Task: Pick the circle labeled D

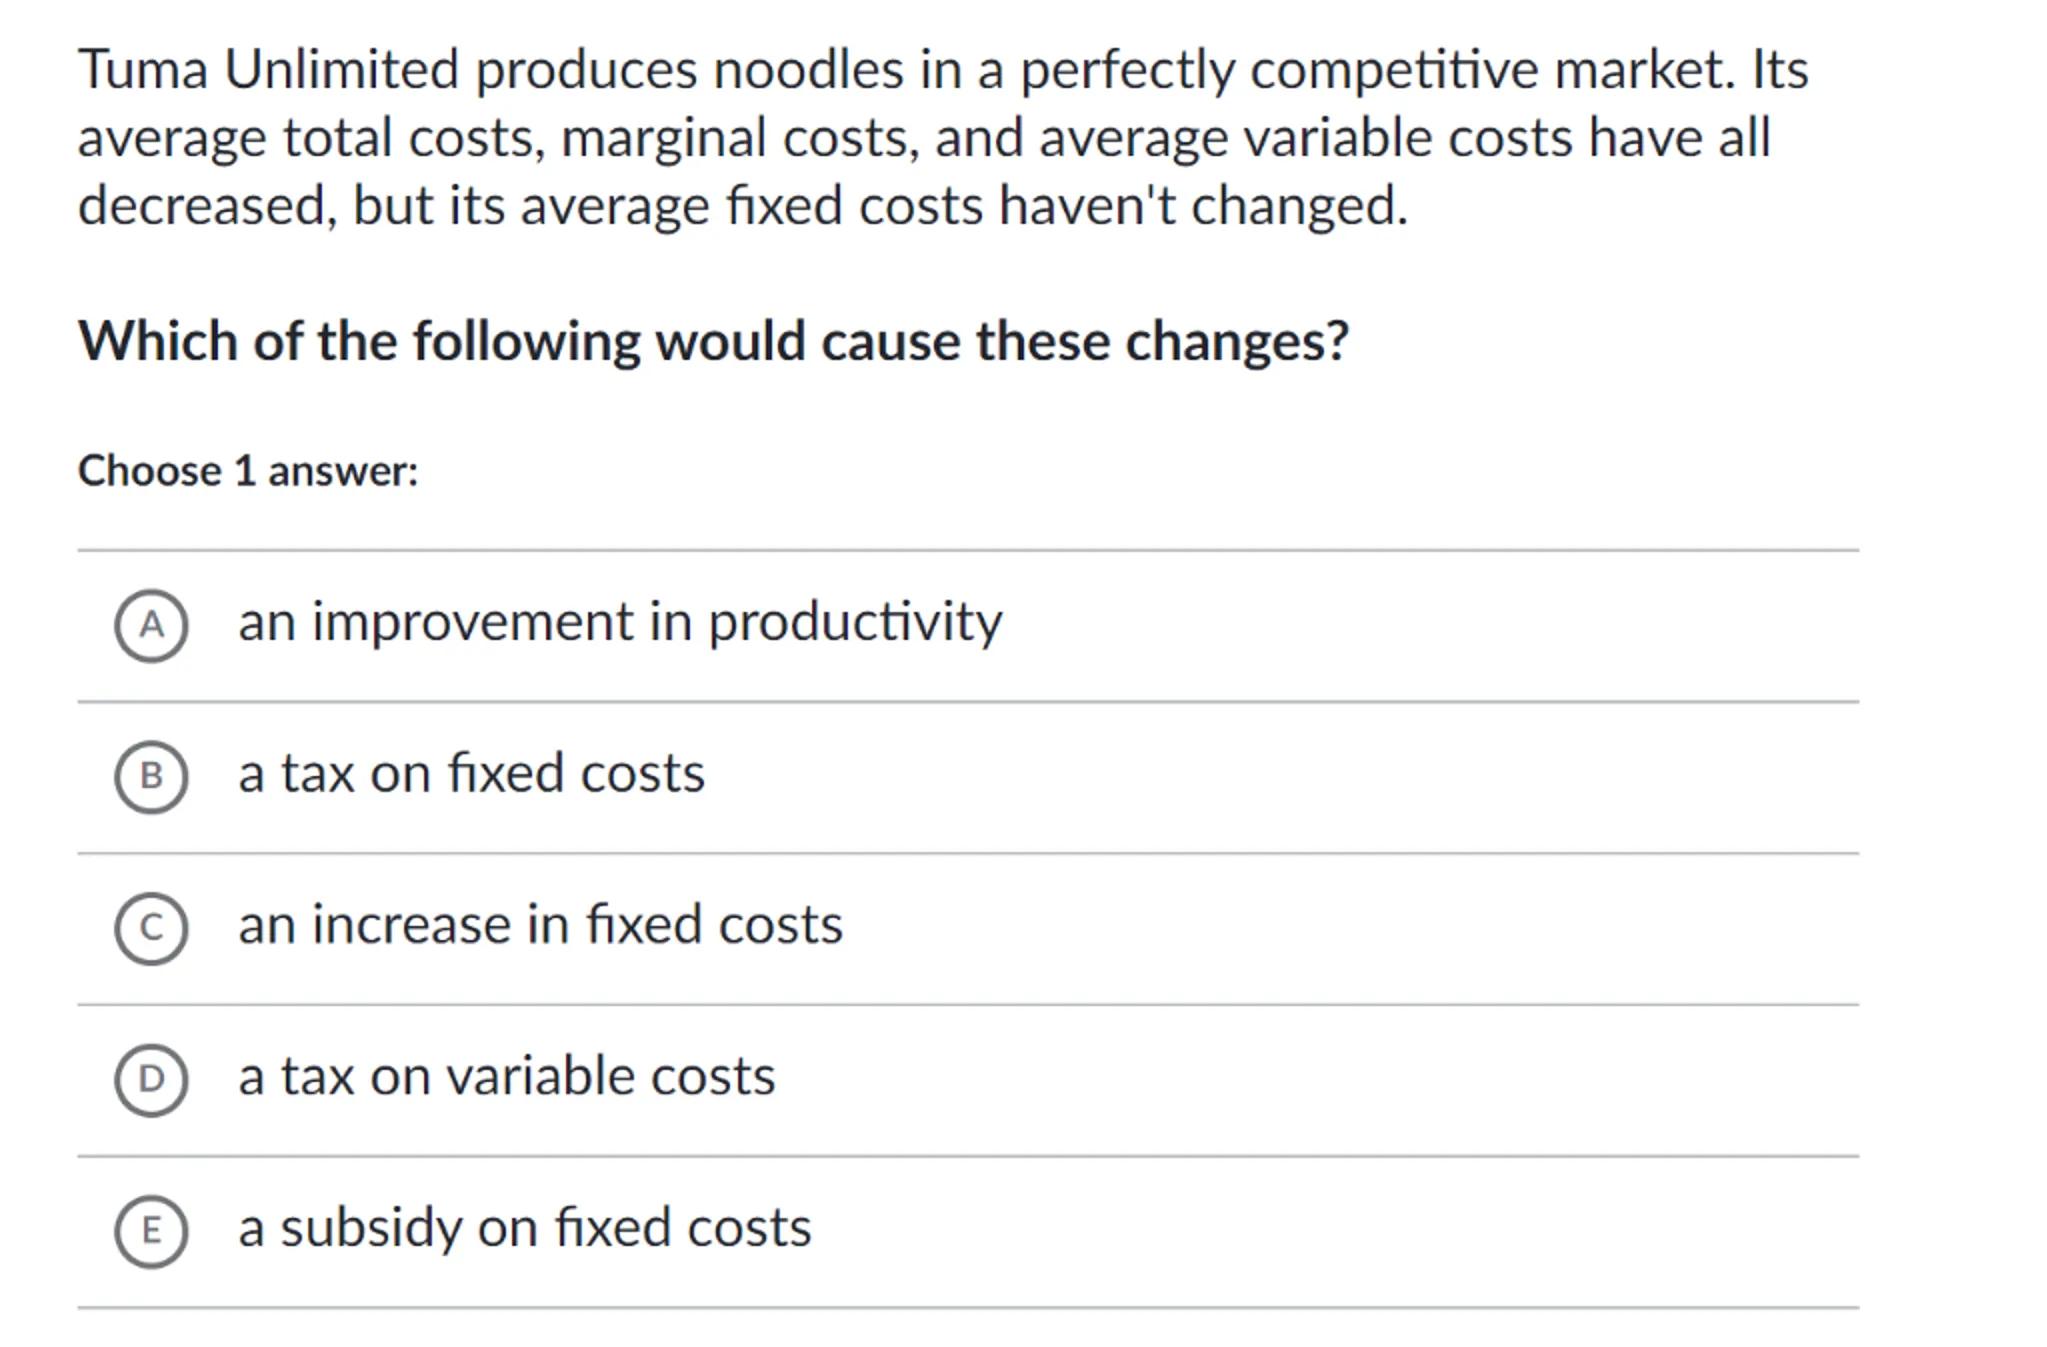Action: (151, 1080)
